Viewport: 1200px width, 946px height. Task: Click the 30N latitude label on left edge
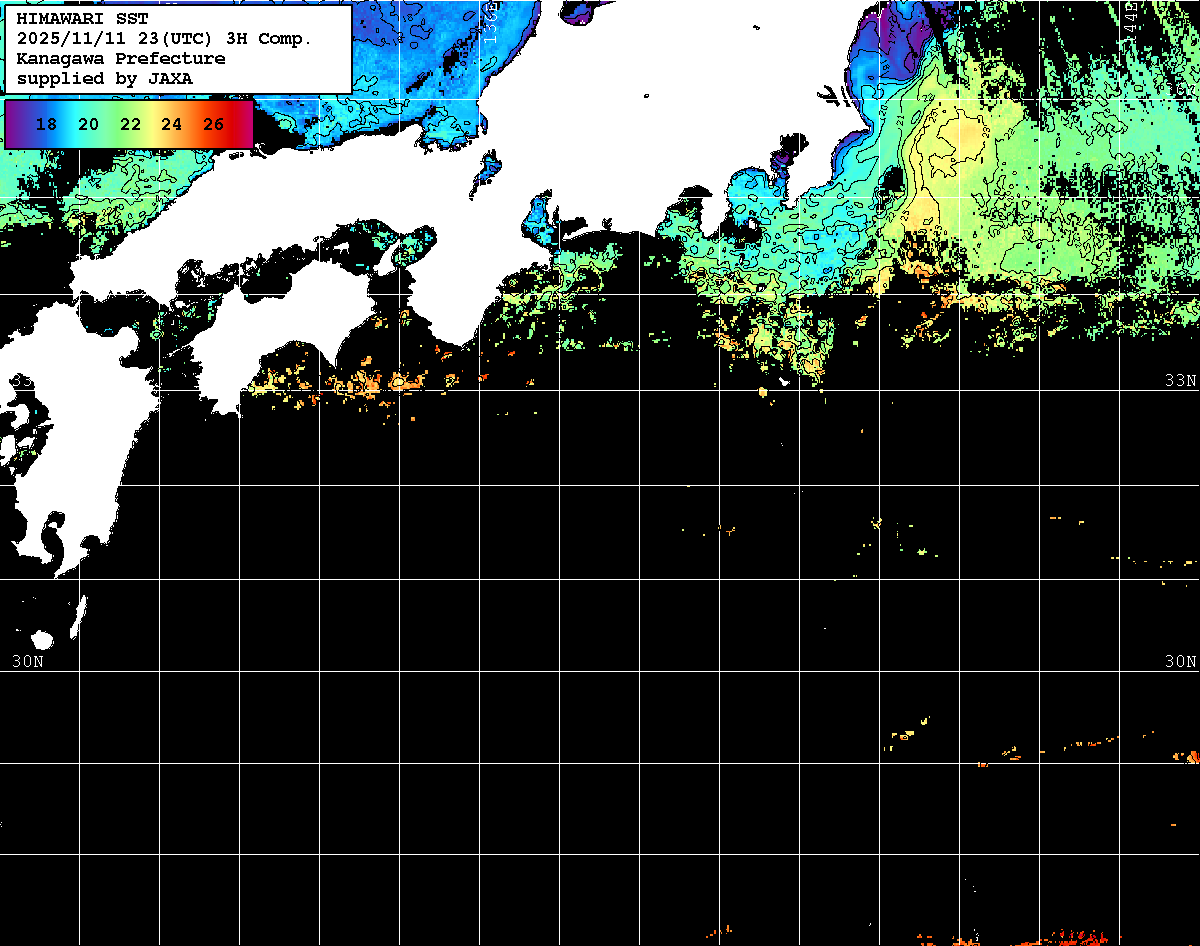click(28, 661)
